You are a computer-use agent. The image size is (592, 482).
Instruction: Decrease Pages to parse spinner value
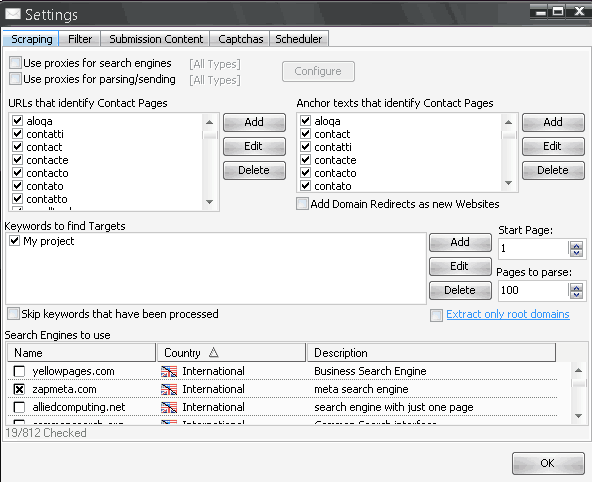pyautogui.click(x=577, y=294)
